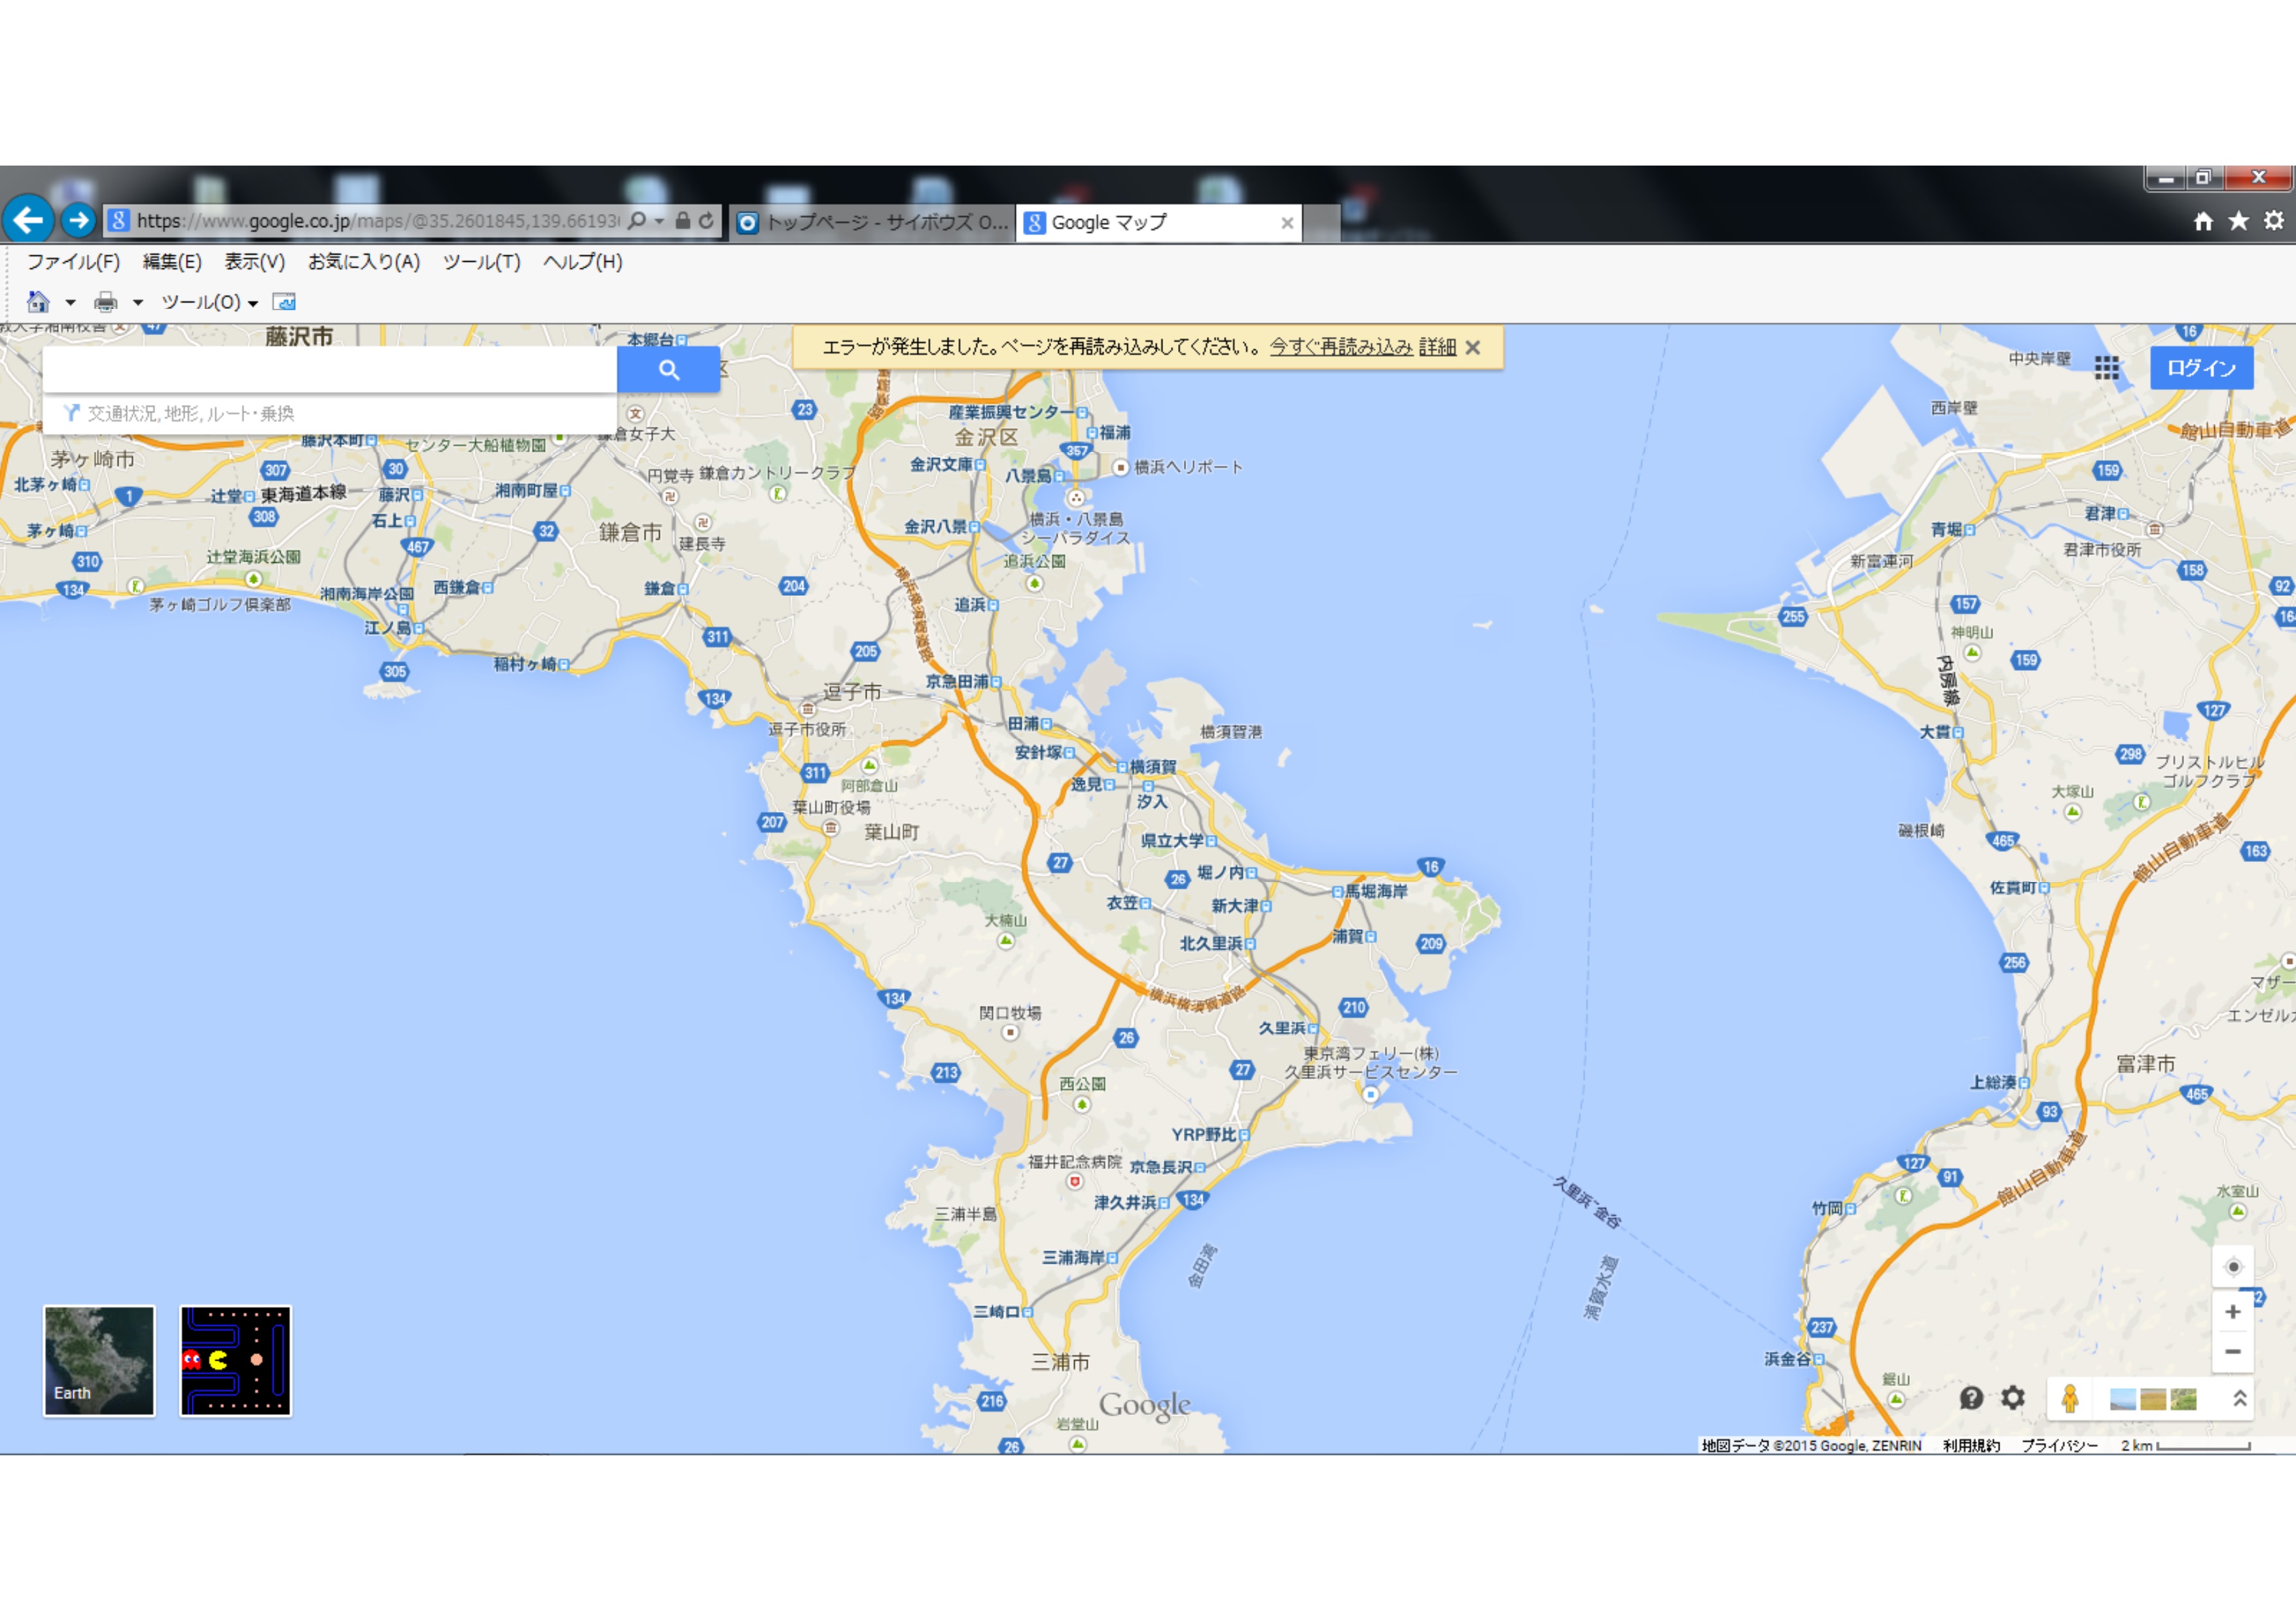Click the printer icon in command bar
This screenshot has height=1623, width=2296.
point(106,302)
